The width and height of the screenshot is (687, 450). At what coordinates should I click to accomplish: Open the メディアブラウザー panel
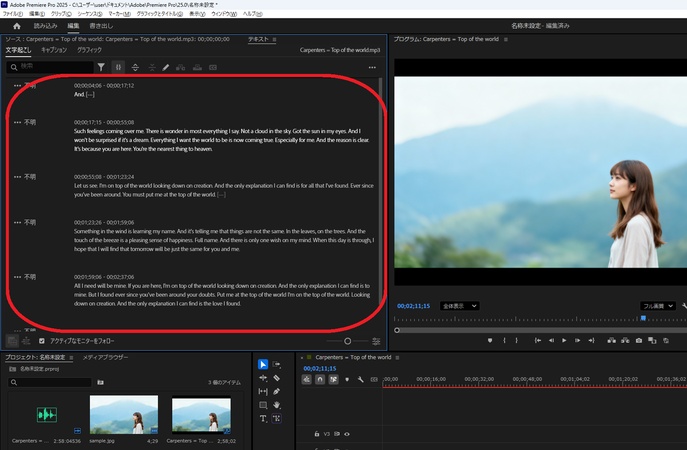(105, 357)
